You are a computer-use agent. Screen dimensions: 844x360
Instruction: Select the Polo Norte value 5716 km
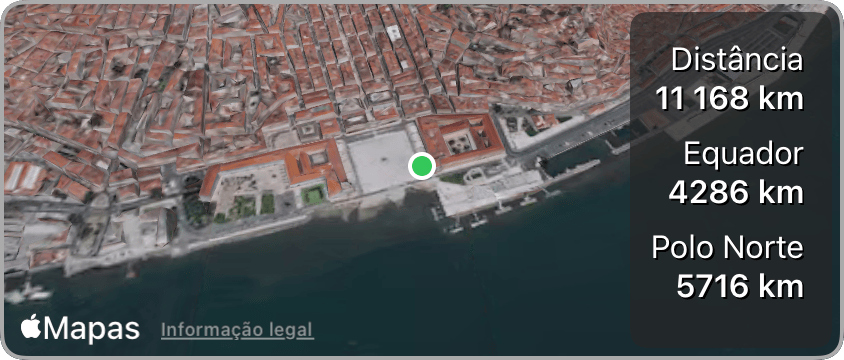point(740,286)
